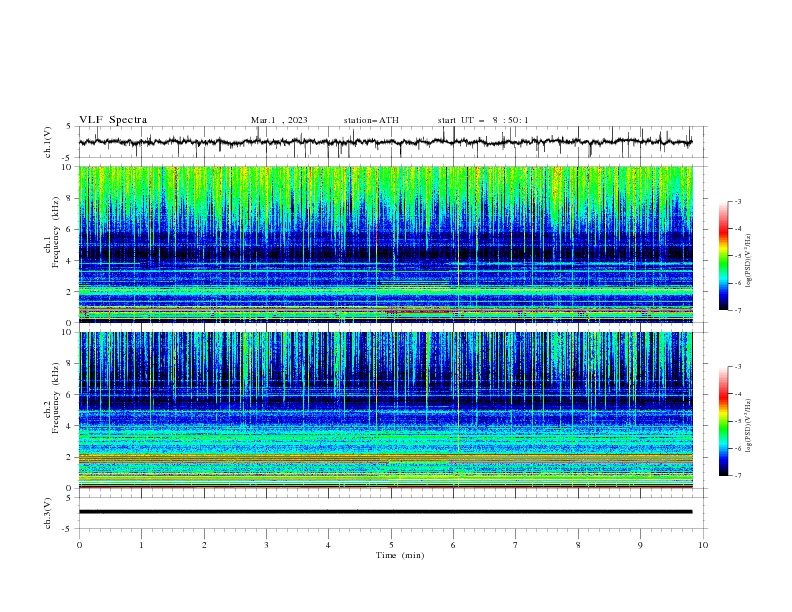The height and width of the screenshot is (612, 792).
Task: Click the ch.1 voltage waveform trace
Action: (385, 142)
